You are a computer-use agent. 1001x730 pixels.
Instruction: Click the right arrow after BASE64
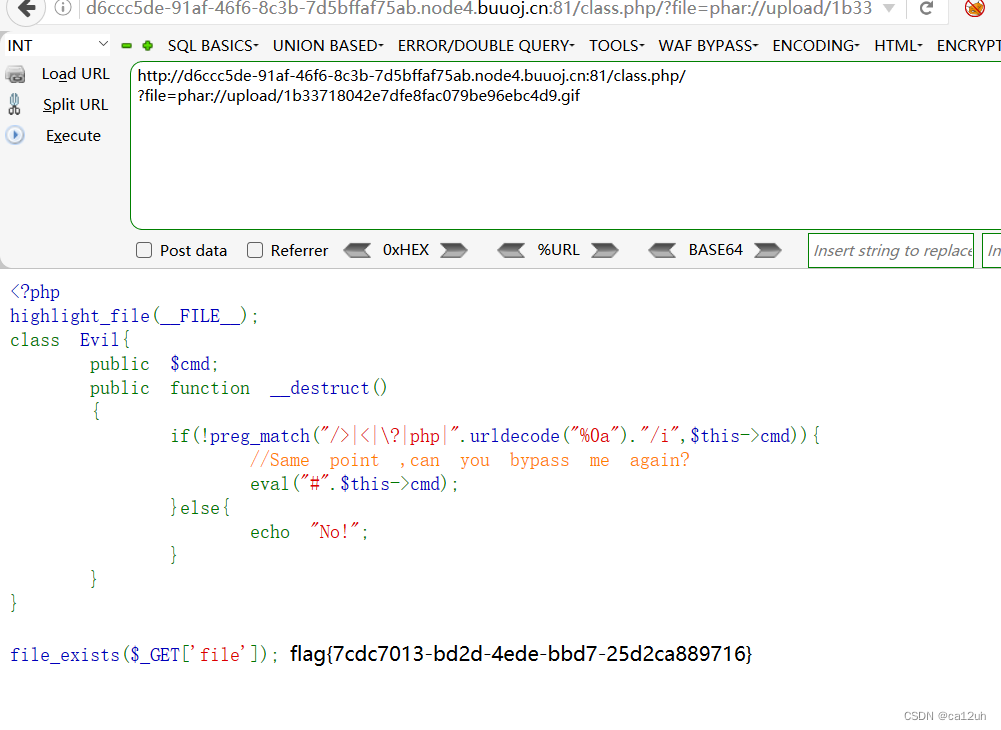(x=768, y=250)
